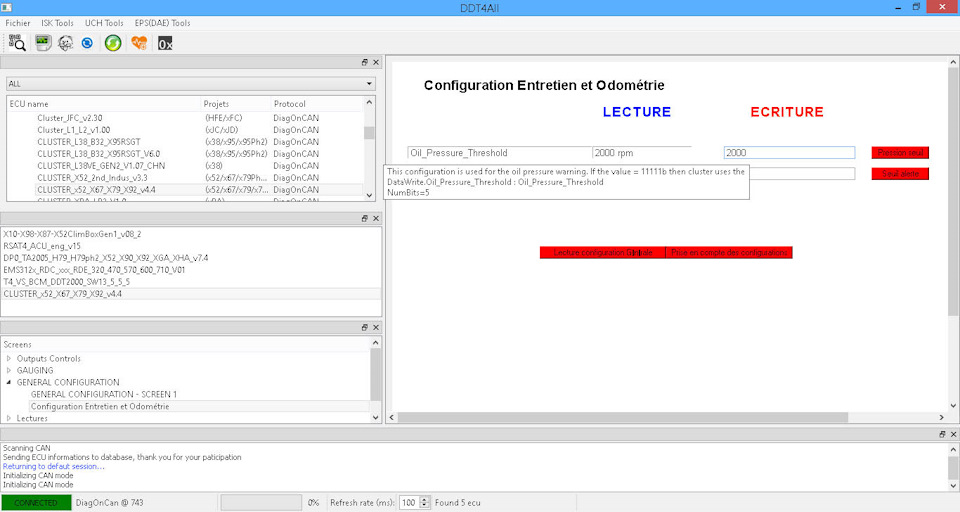Expand the Outputs Controls tree node
This screenshot has height=512, width=960.
9,358
